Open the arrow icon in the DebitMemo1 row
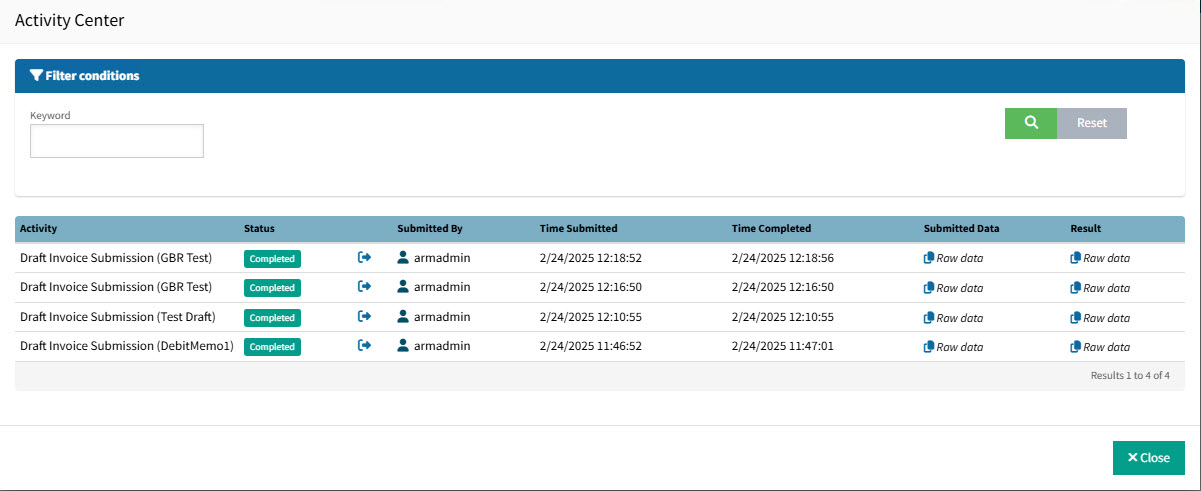 tap(365, 346)
